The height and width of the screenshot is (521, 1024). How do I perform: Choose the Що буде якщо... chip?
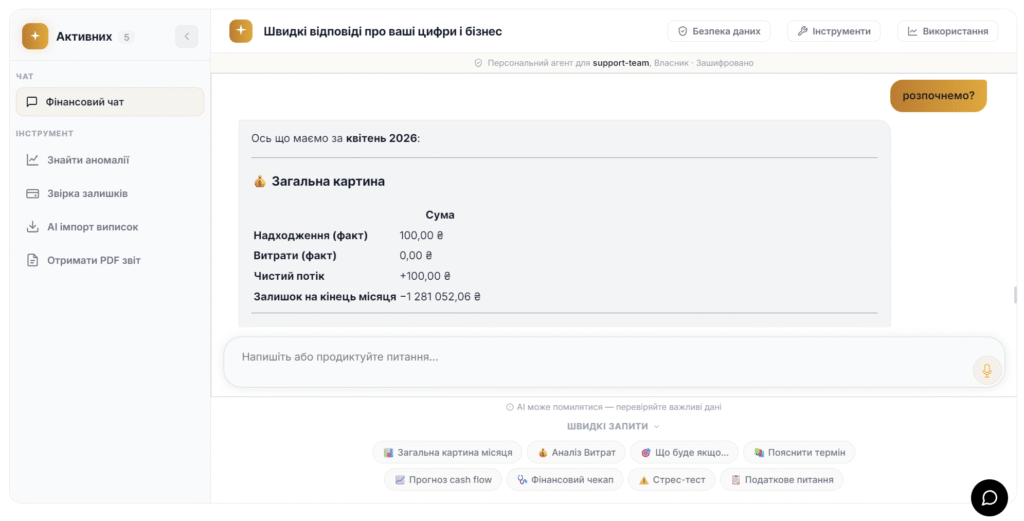(x=684, y=453)
